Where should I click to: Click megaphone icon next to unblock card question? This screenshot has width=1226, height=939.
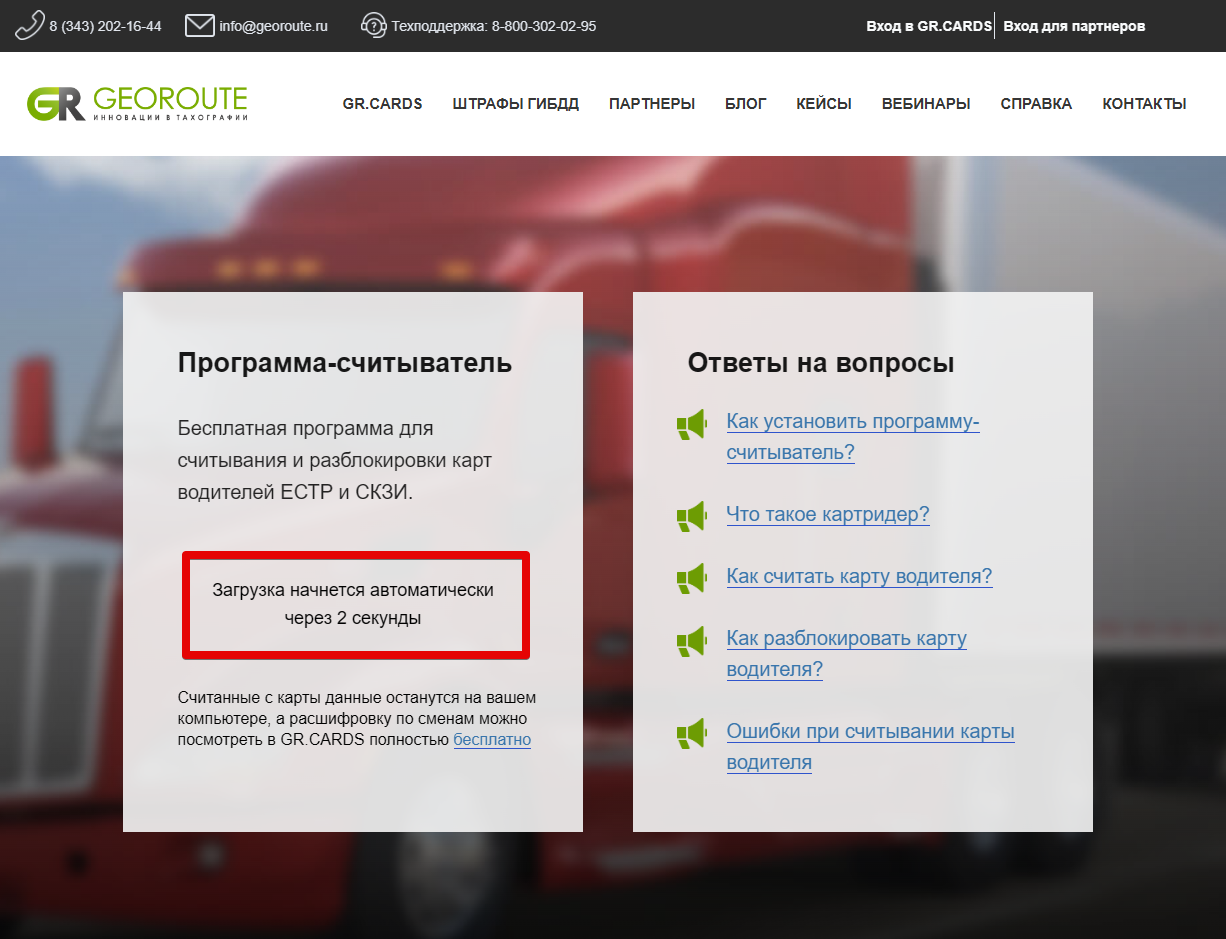[x=691, y=640]
